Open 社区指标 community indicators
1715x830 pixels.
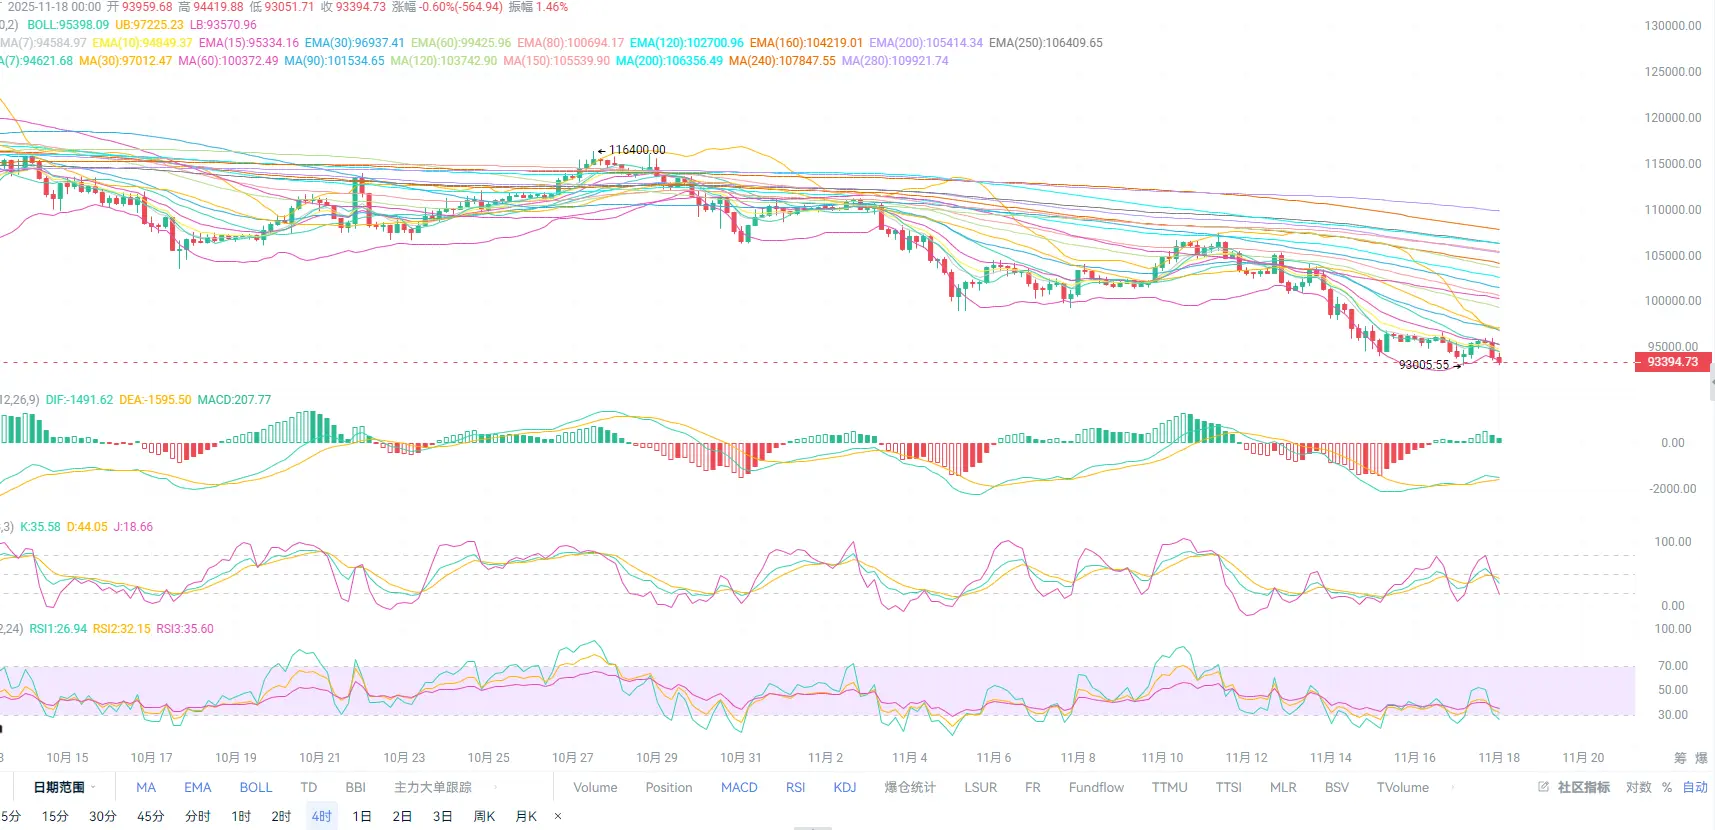[x=1584, y=787]
